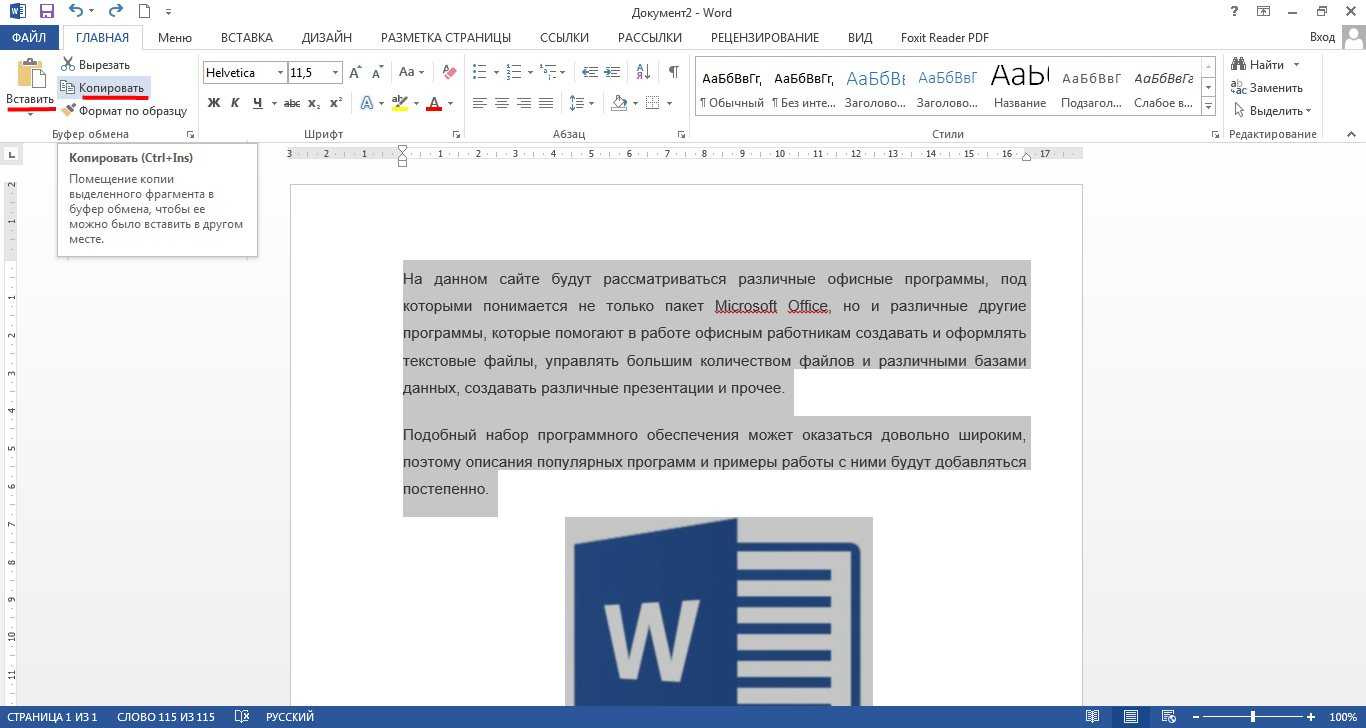
Task: Apply the Подзаголовок style
Action: coord(1092,88)
